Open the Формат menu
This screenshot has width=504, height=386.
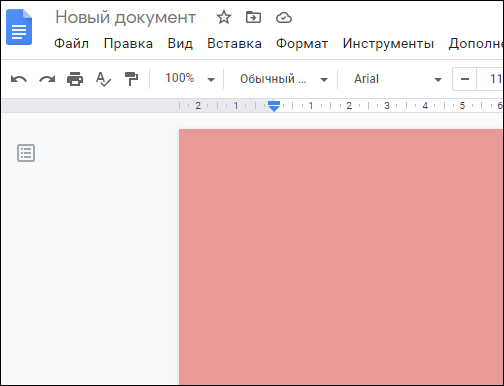(x=302, y=44)
